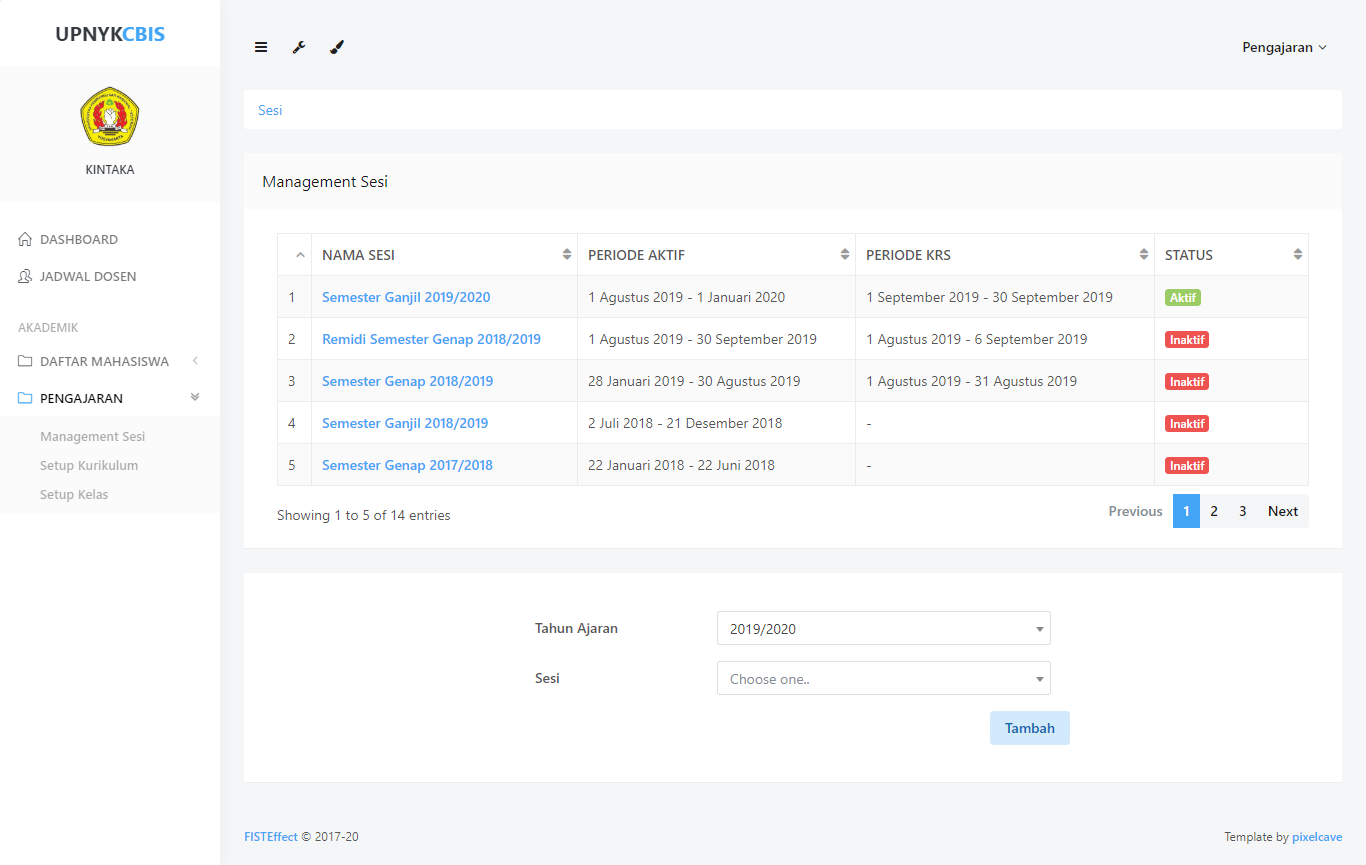Click the hamburger menu icon
This screenshot has height=865, width=1366.
click(x=261, y=47)
